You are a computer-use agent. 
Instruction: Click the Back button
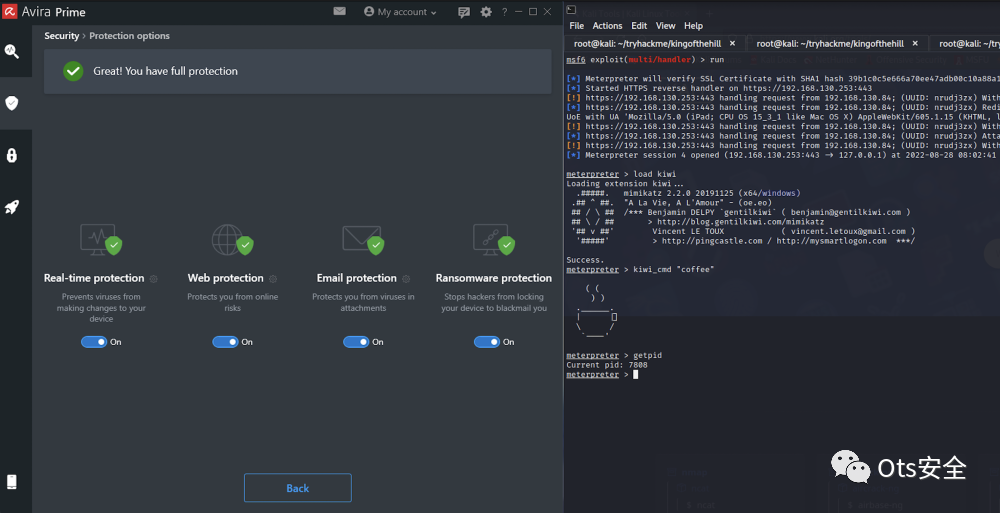298,488
